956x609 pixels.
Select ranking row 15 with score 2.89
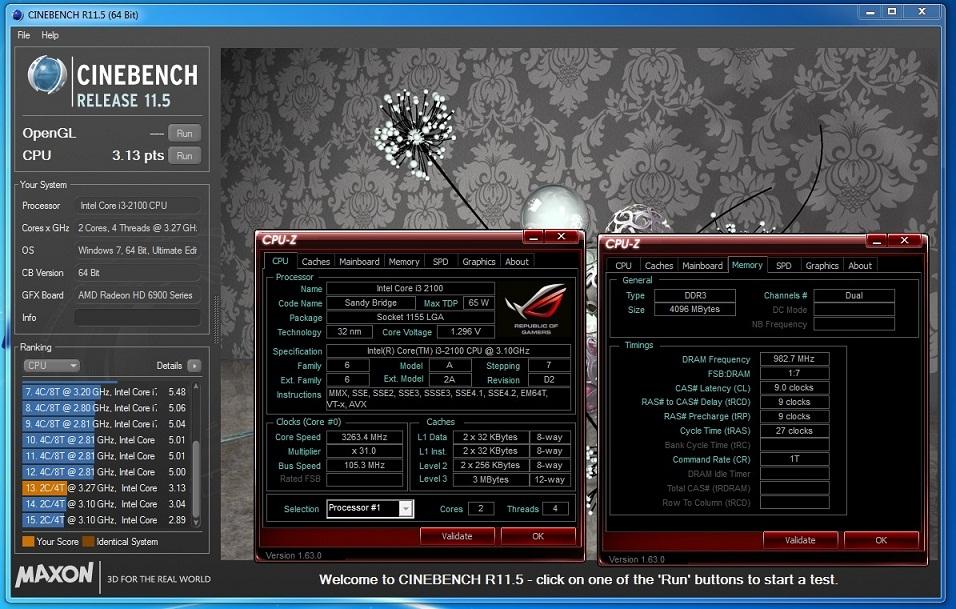[105, 520]
